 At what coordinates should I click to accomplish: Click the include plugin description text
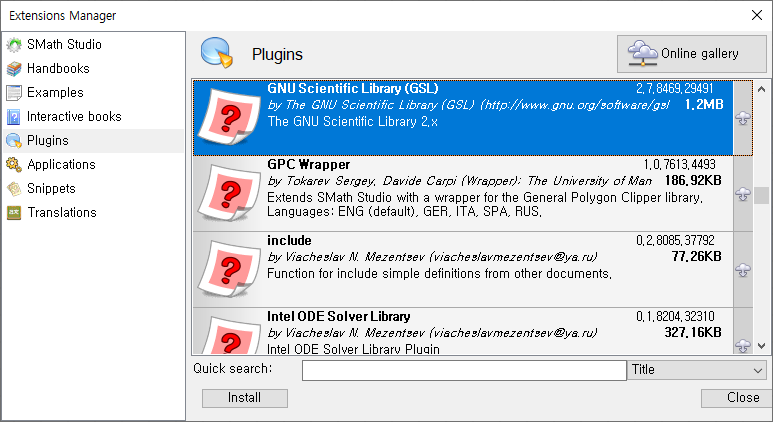click(439, 274)
